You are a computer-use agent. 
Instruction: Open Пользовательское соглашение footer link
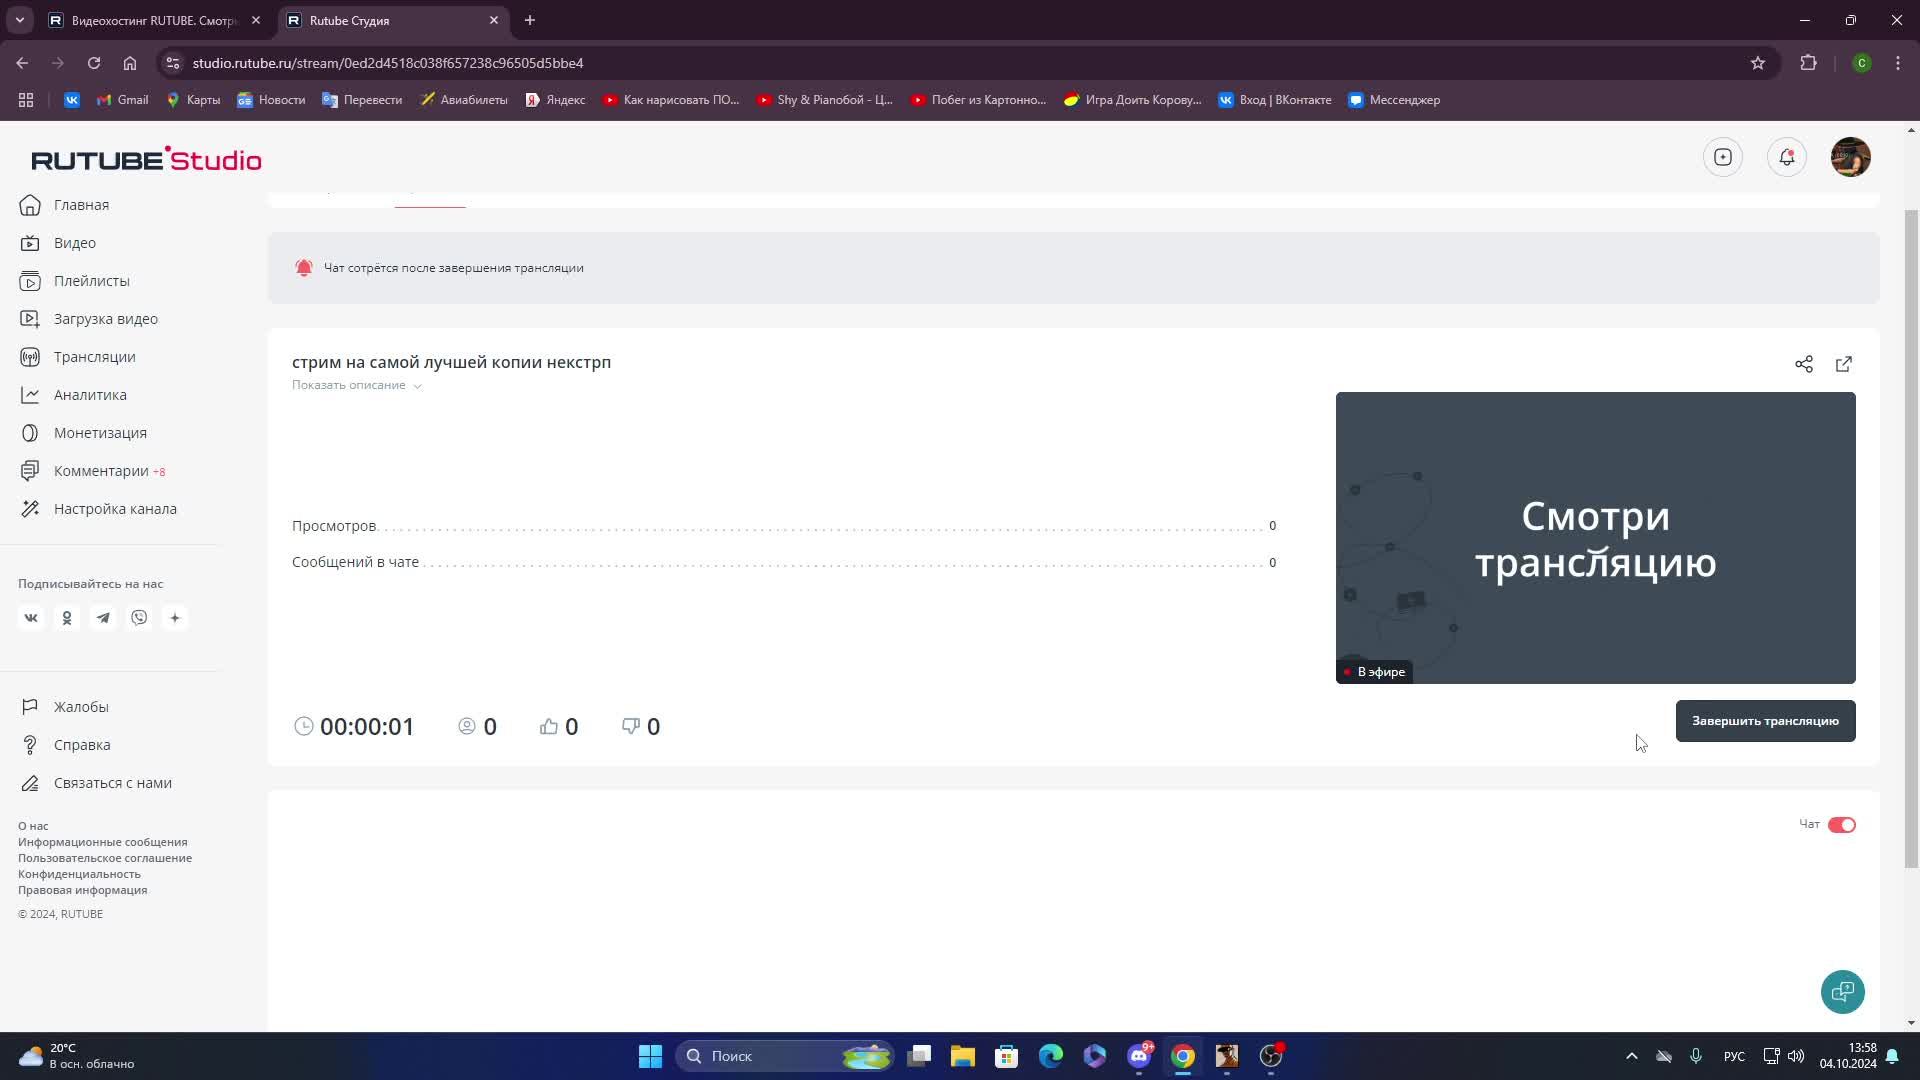[105, 858]
